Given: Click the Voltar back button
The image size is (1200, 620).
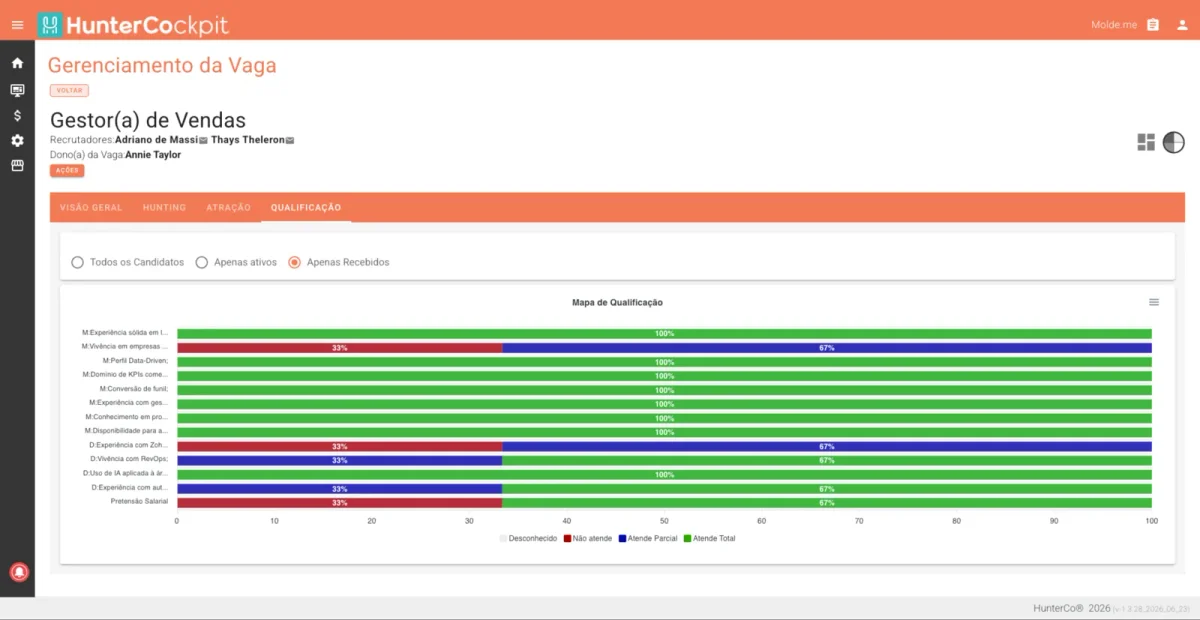Looking at the screenshot, I should tap(69, 90).
